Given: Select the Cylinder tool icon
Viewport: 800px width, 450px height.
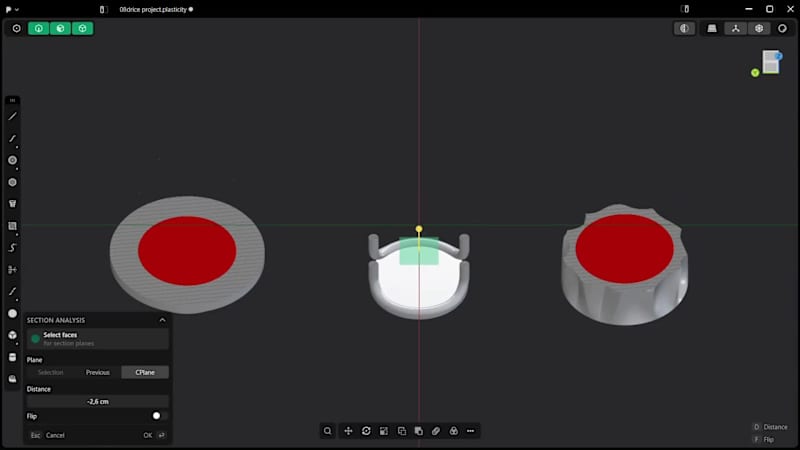Looking at the screenshot, I should point(13,357).
